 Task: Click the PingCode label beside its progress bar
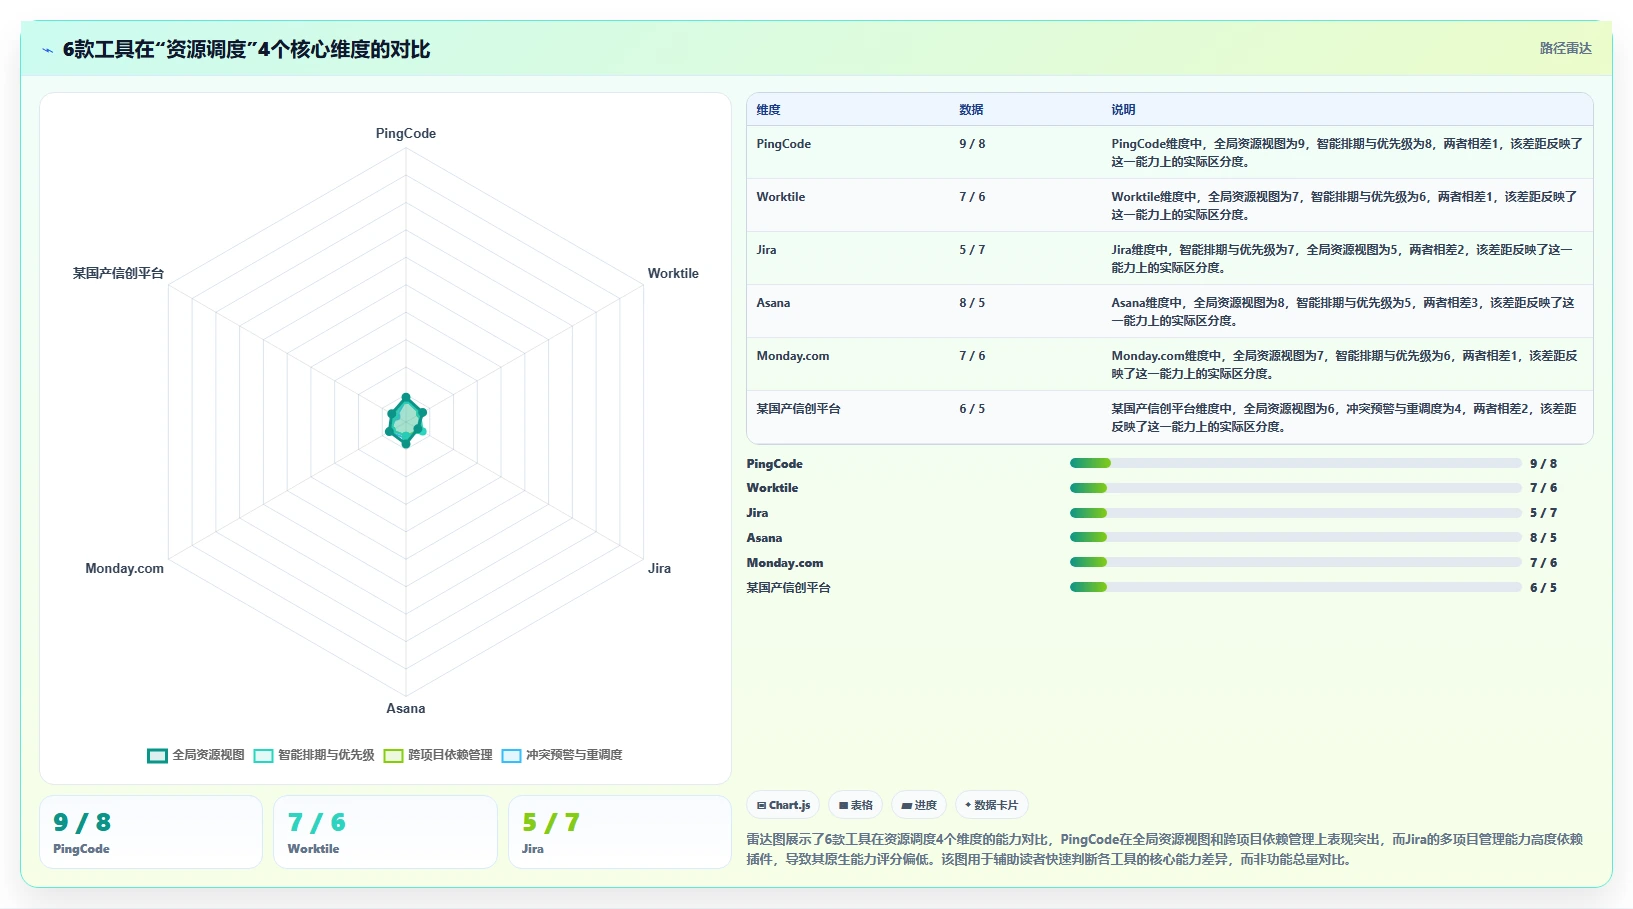[775, 464]
